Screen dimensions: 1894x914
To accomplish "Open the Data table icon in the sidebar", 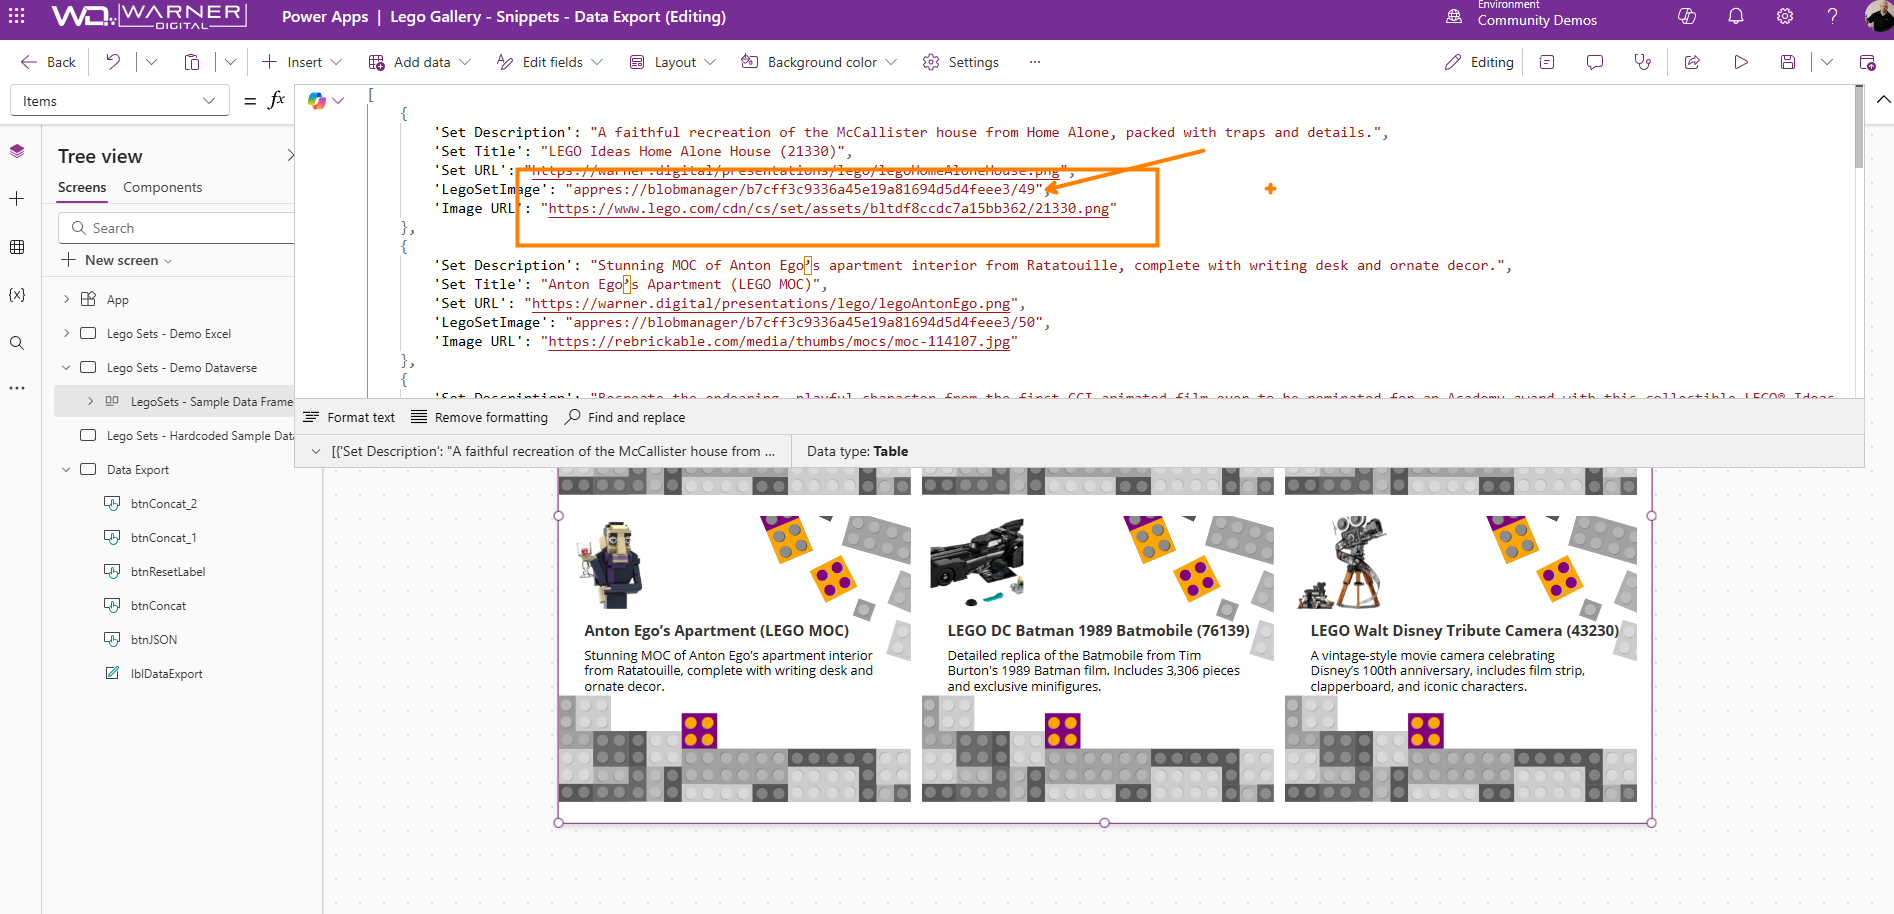I will 17,247.
